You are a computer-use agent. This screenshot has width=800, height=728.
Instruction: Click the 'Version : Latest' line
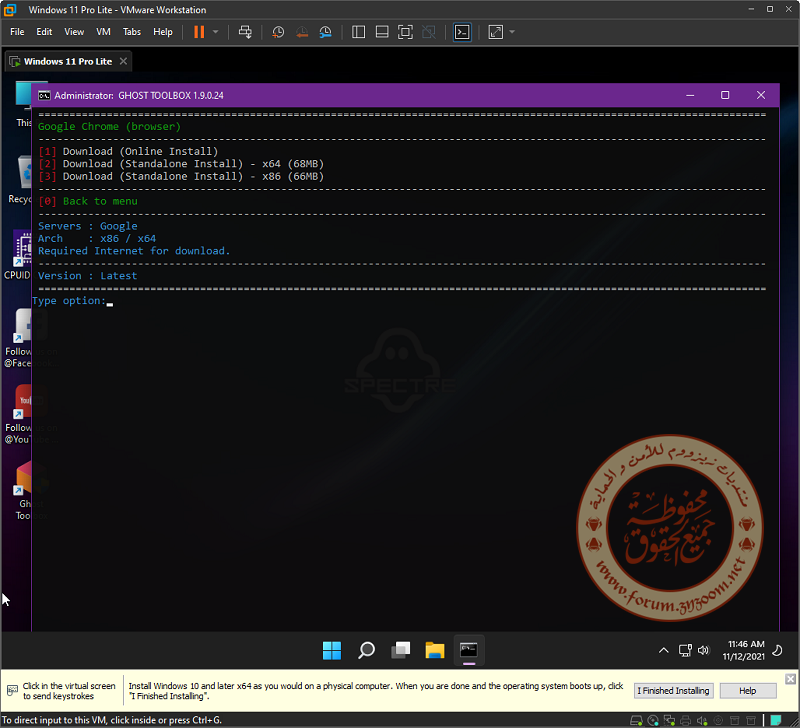tap(87, 276)
